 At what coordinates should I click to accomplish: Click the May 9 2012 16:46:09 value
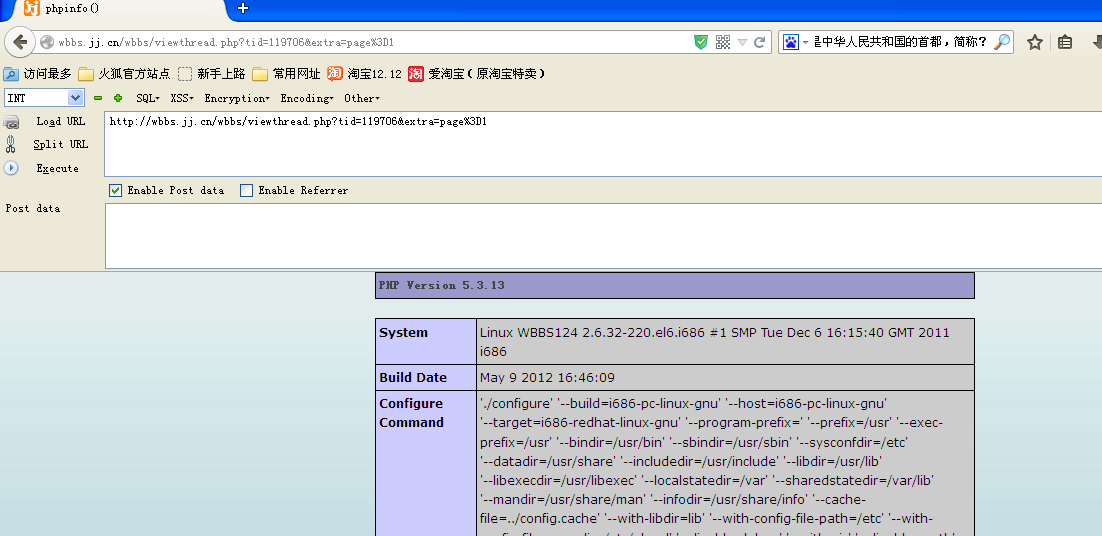pyautogui.click(x=547, y=377)
